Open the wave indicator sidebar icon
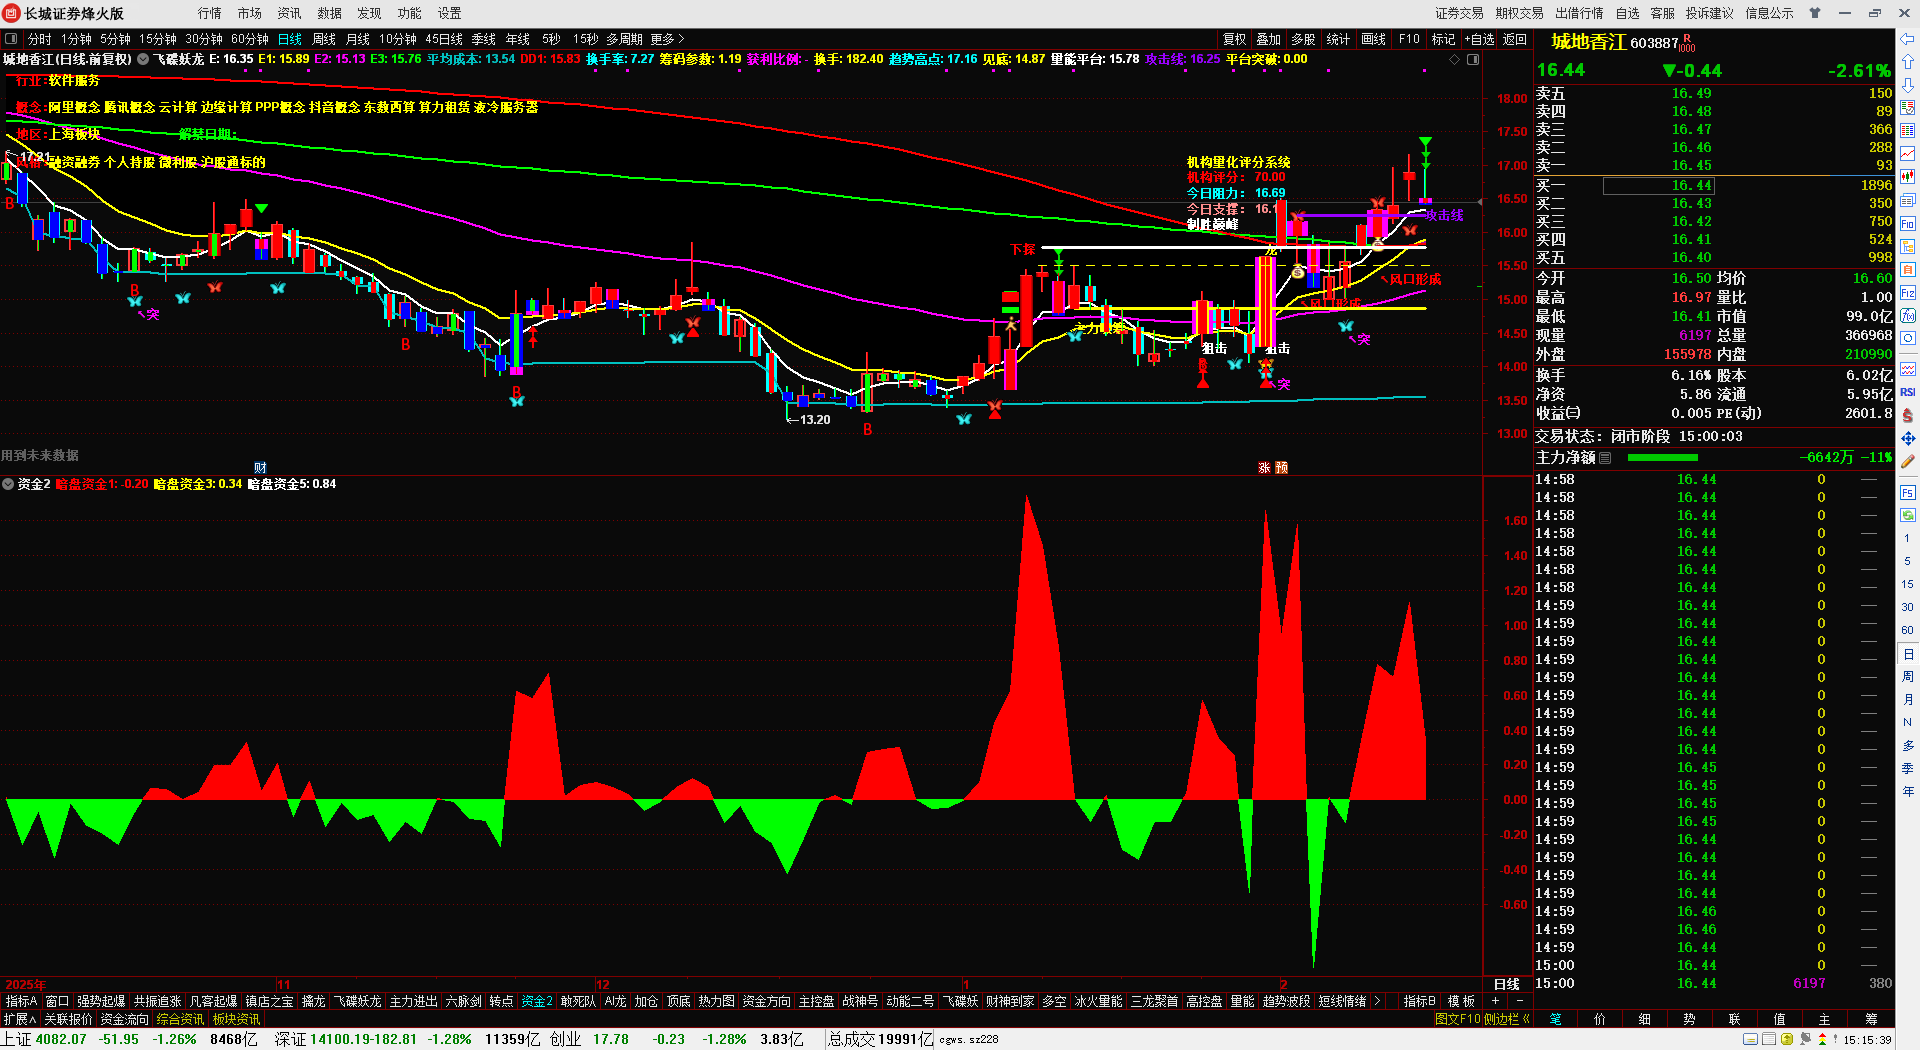1920x1050 pixels. [1907, 369]
